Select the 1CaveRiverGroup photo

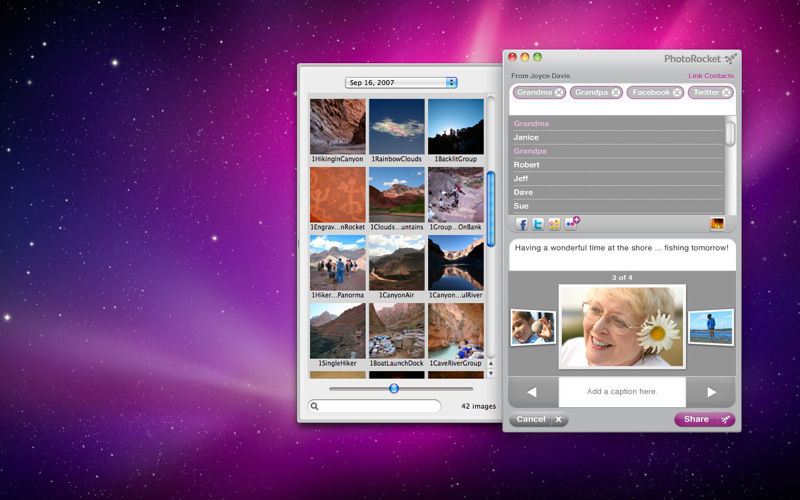tap(456, 331)
